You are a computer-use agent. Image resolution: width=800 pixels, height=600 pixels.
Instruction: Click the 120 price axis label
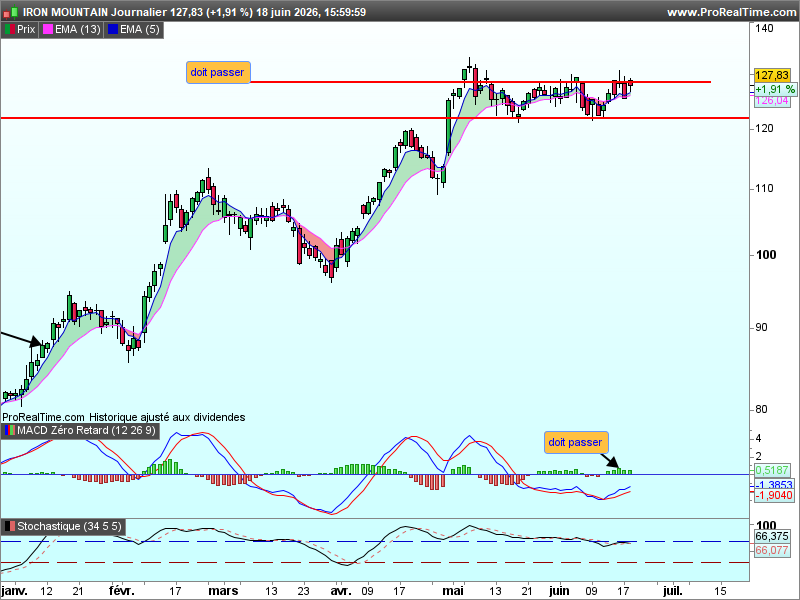tap(764, 129)
